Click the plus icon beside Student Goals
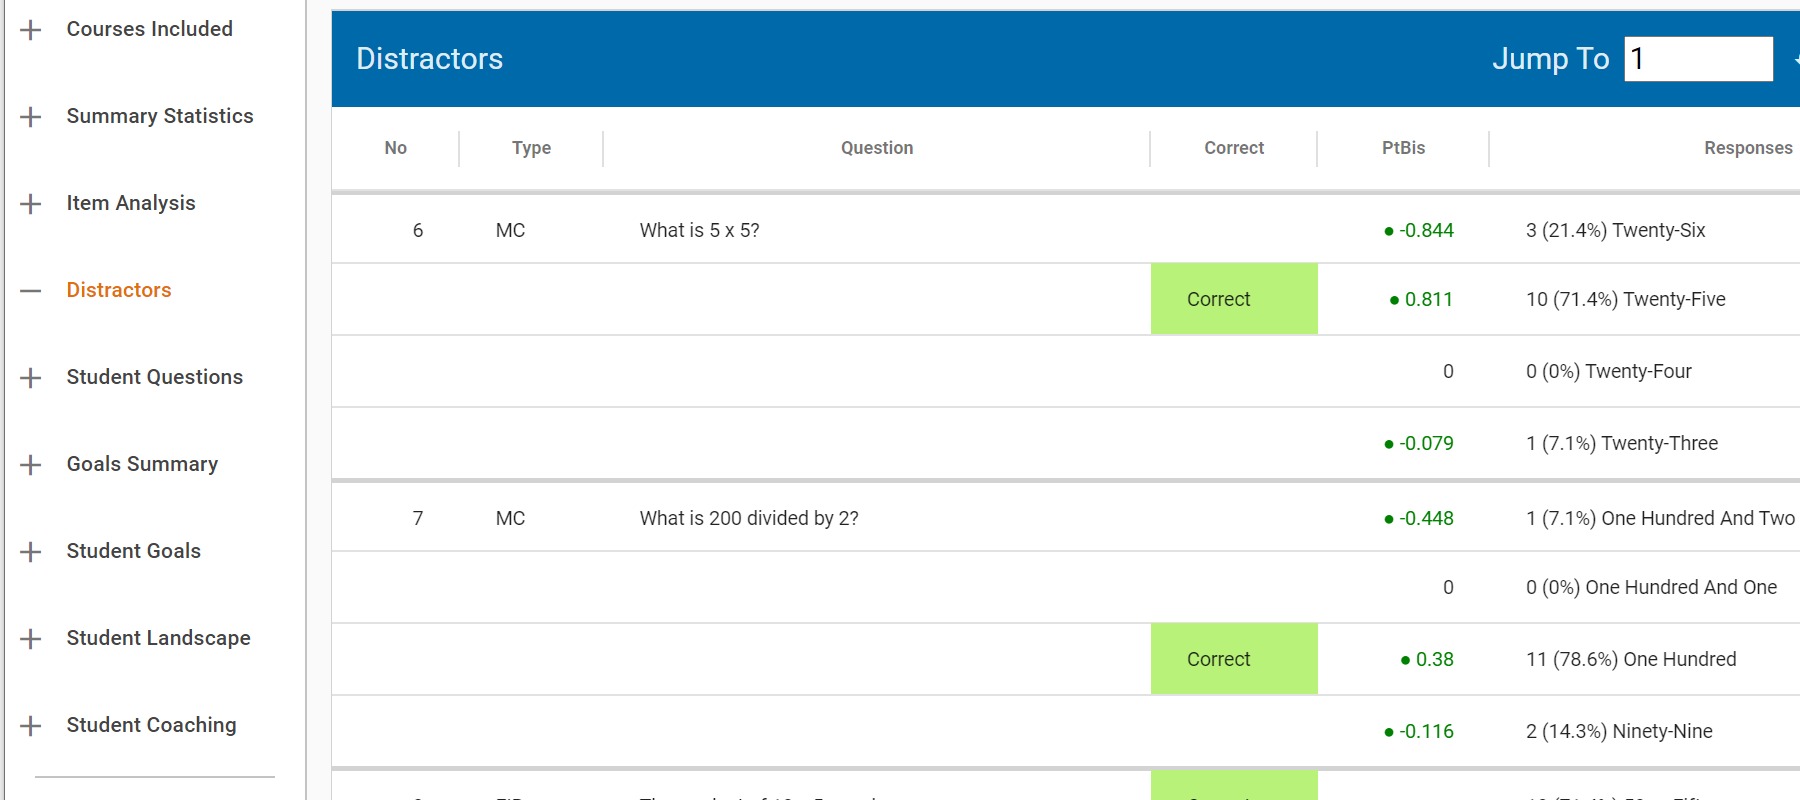Viewport: 1800px width, 800px height. coord(31,552)
